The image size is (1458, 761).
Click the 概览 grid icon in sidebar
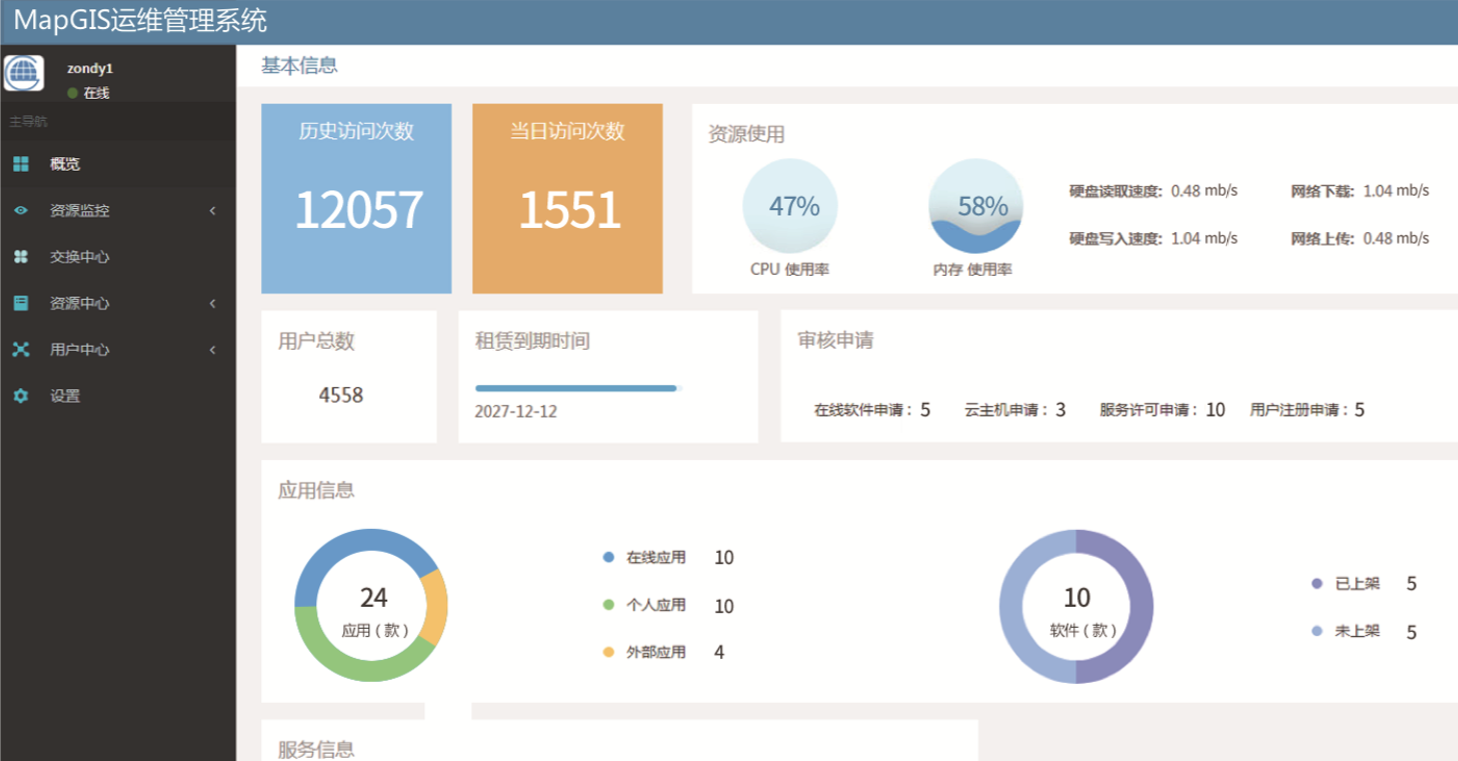pyautogui.click(x=21, y=164)
